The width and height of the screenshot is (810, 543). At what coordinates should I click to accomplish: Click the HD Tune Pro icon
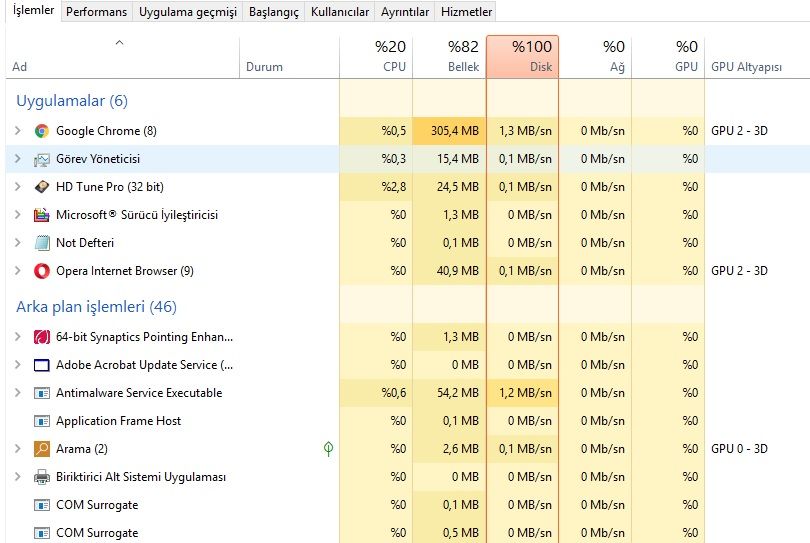point(42,187)
